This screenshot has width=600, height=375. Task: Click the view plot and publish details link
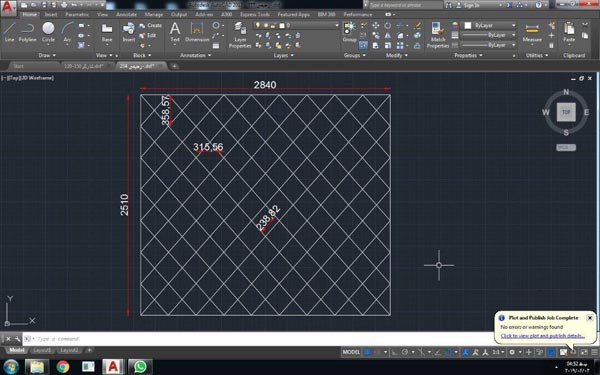(543, 336)
